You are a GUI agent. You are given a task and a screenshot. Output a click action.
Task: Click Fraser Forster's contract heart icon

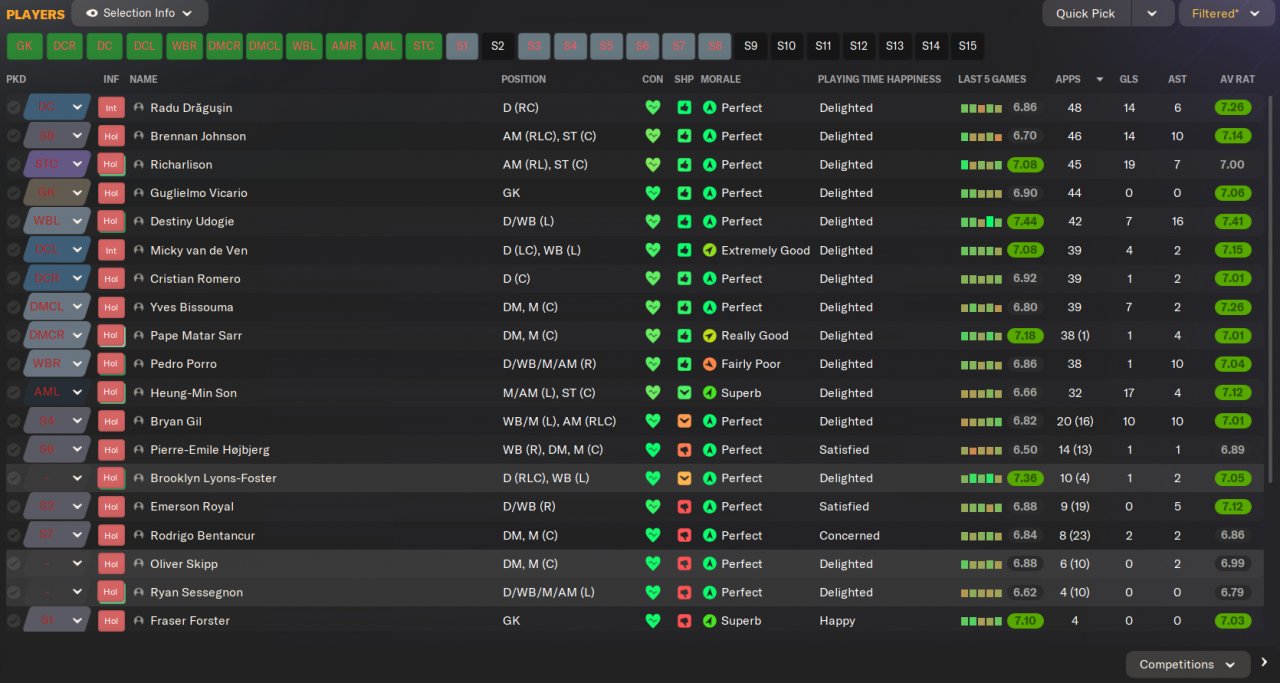[653, 621]
